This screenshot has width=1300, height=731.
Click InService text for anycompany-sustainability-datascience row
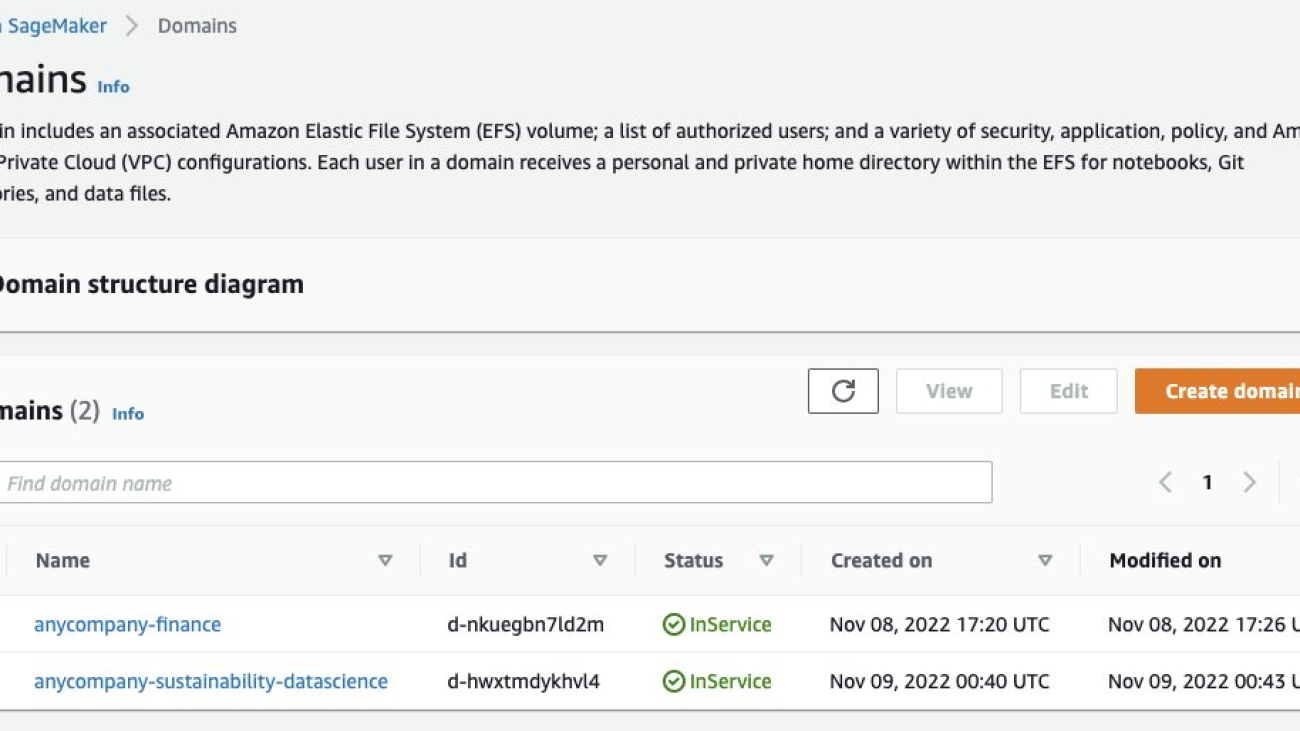click(x=730, y=682)
